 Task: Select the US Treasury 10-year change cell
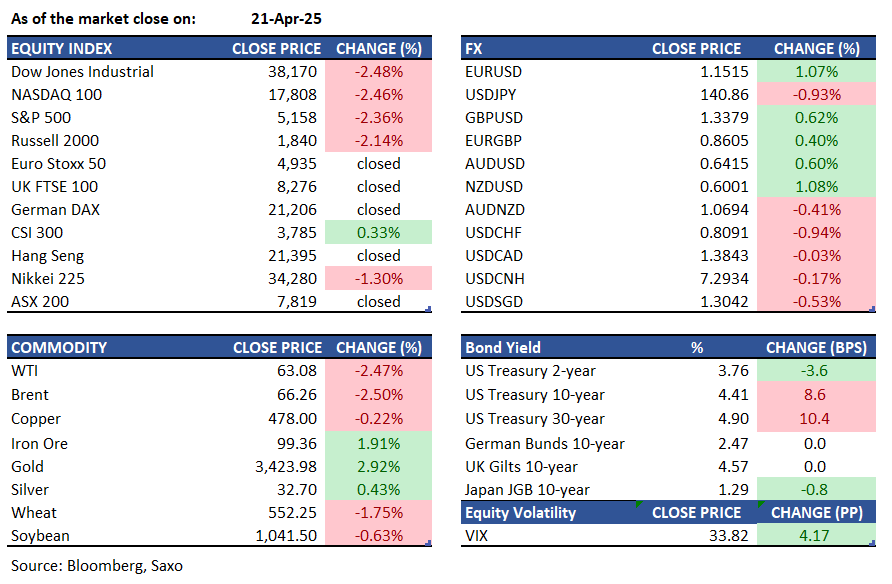(x=816, y=395)
